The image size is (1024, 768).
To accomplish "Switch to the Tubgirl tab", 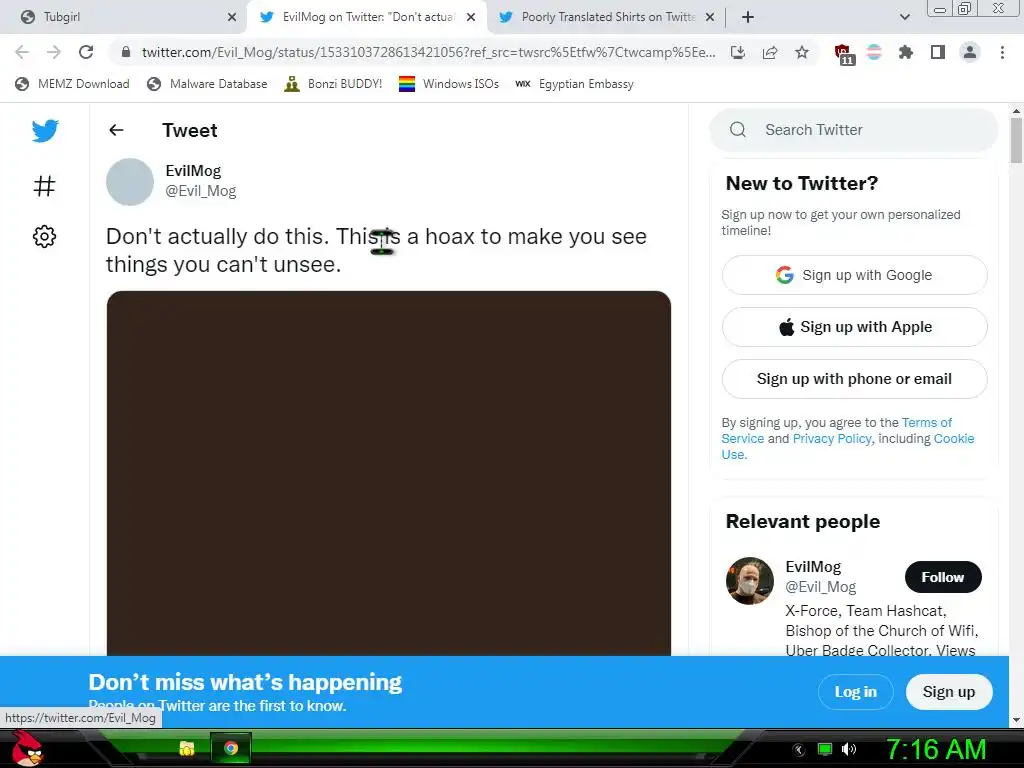I will pos(124,17).
